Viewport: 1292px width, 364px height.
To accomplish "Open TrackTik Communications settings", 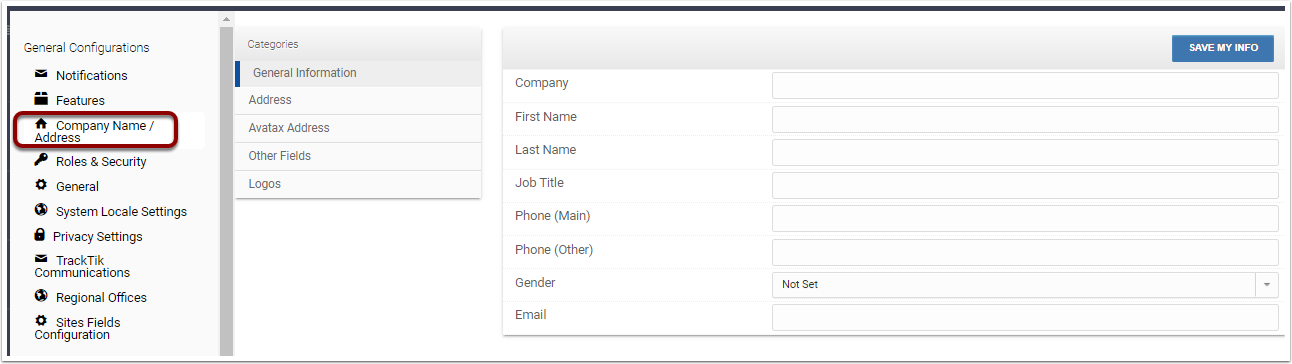I will (x=82, y=266).
